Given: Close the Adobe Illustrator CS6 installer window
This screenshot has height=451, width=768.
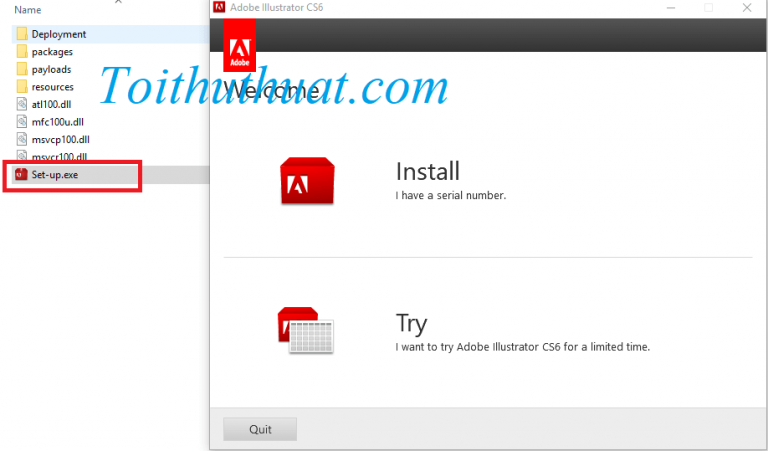Looking at the screenshot, I should coord(747,8).
